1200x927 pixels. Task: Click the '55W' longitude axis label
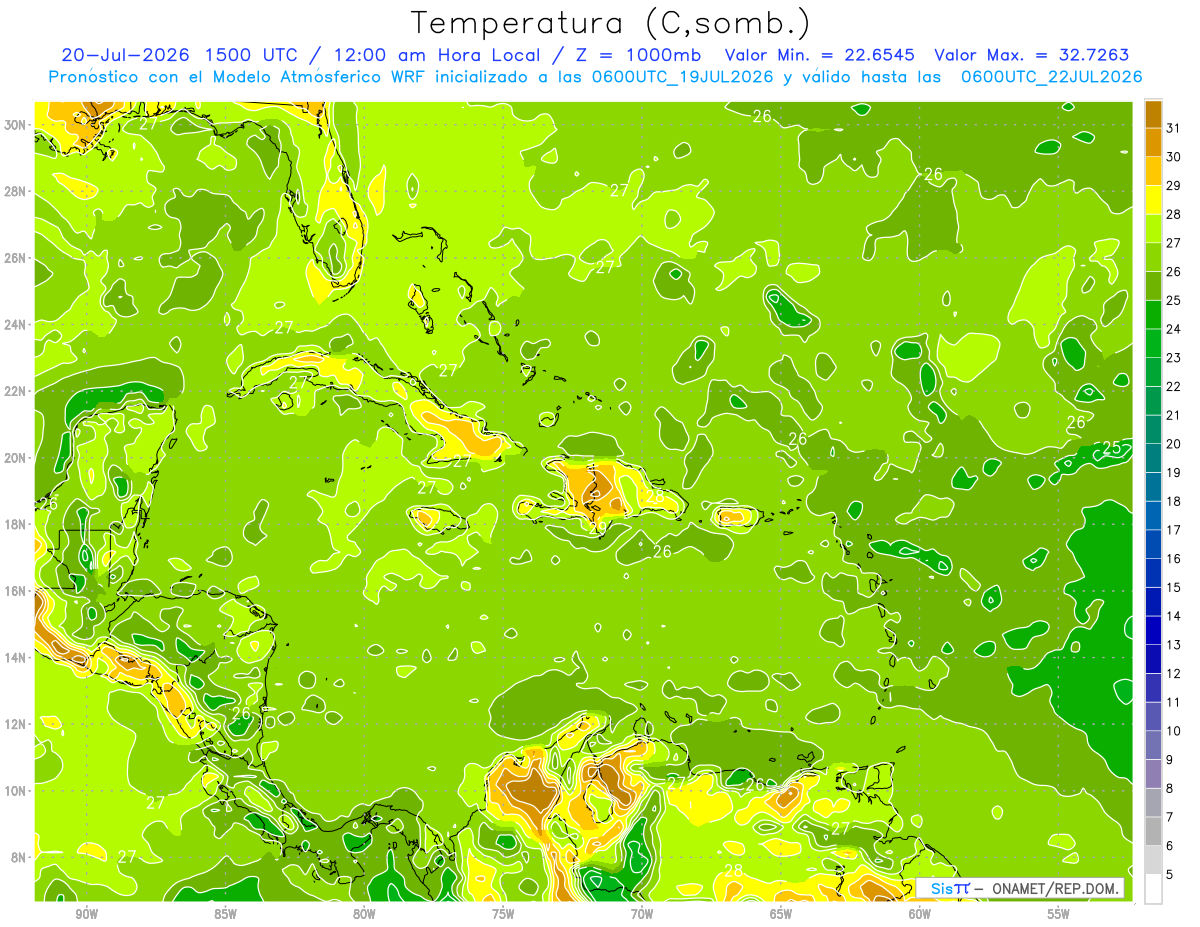point(1059,914)
